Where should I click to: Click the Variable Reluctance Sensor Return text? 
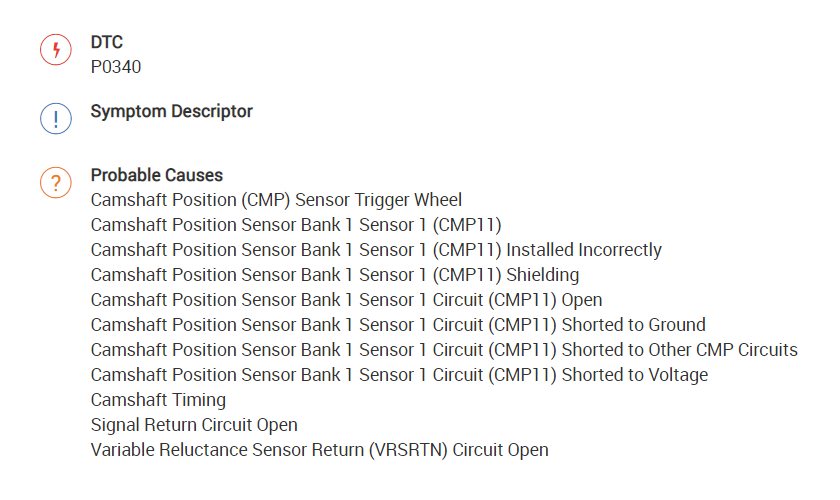[230, 450]
